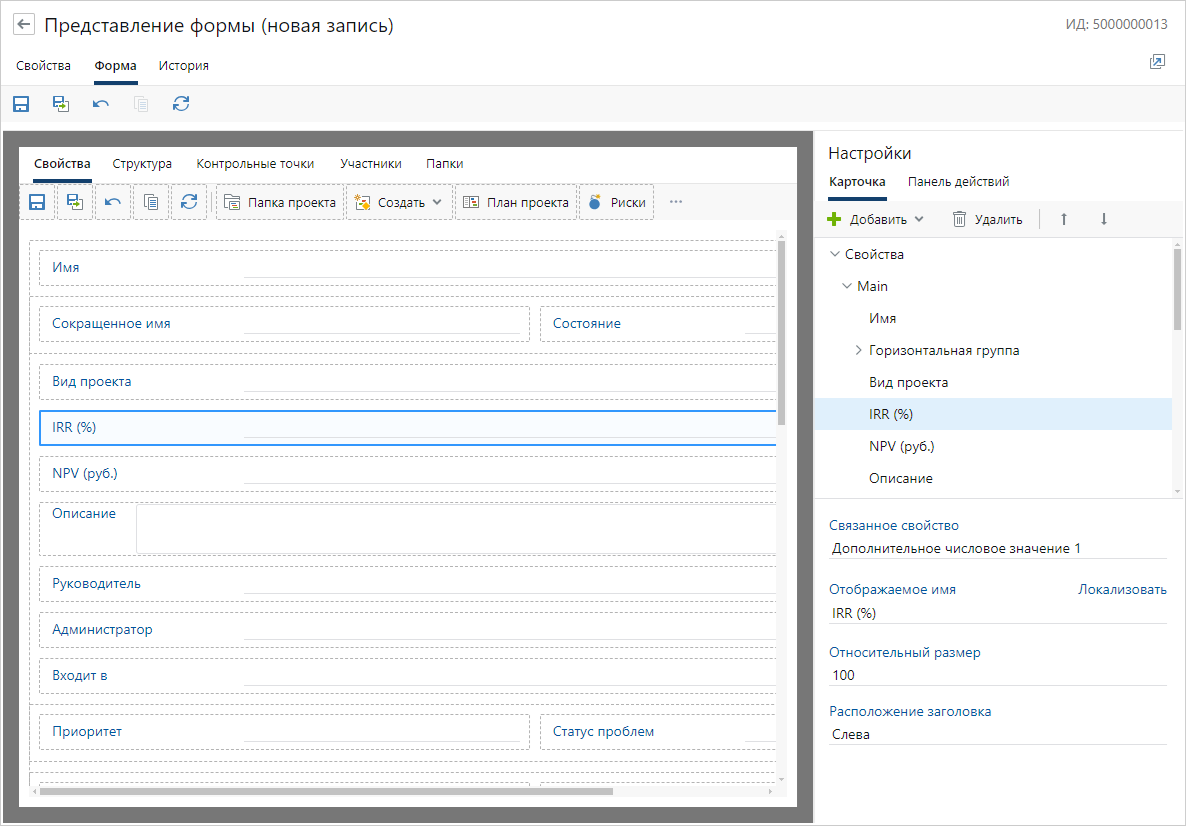Select NPV (руб.) in settings tree
This screenshot has width=1186, height=826.
(902, 446)
